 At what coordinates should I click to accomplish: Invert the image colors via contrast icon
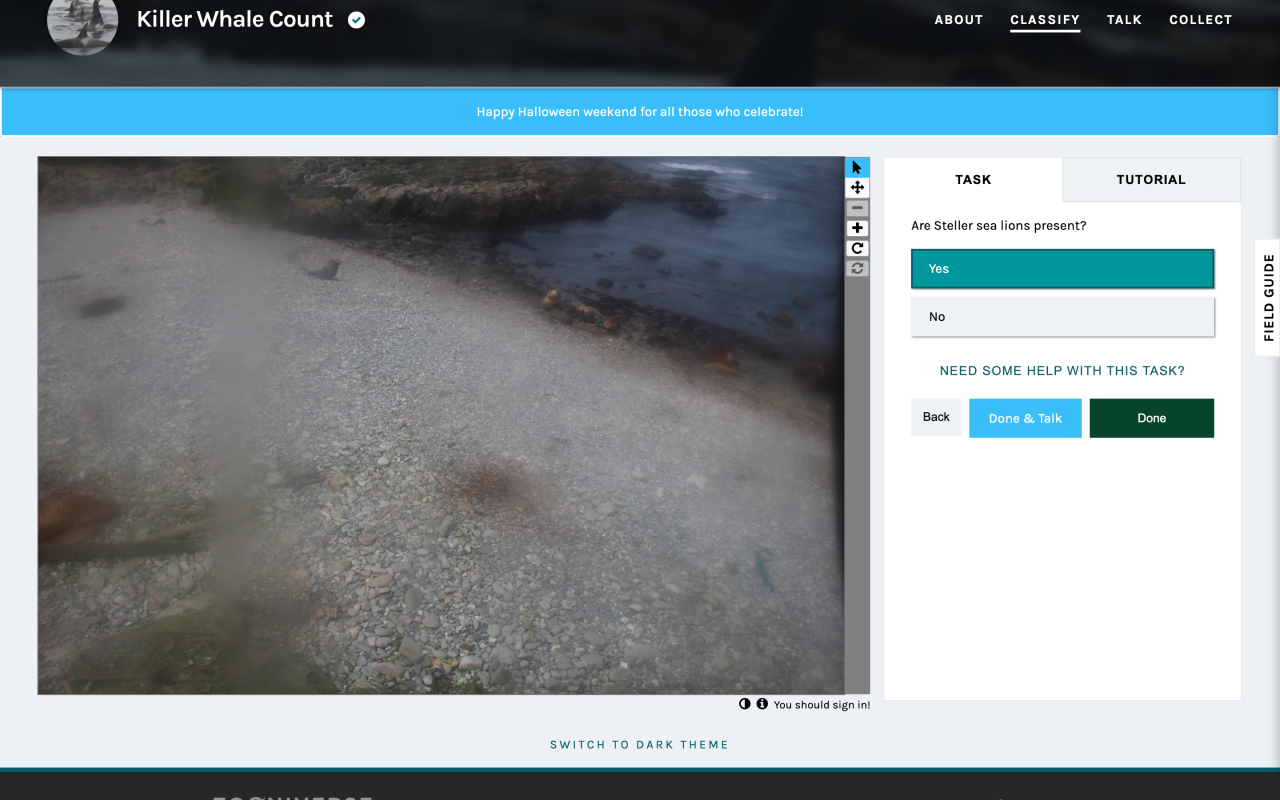(x=744, y=704)
